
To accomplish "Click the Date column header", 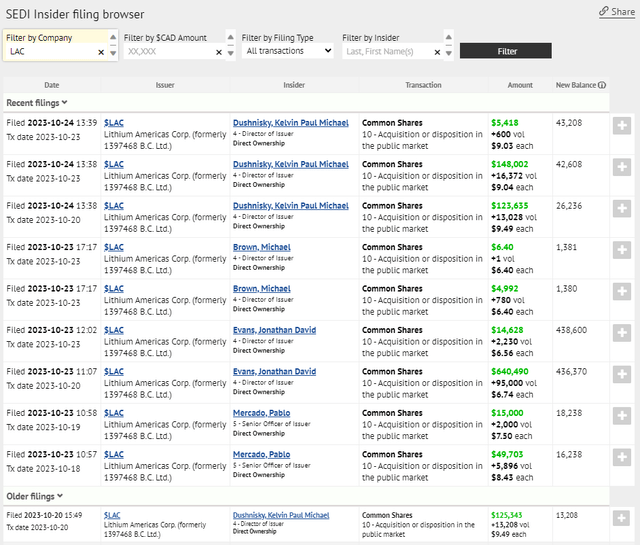I will pyautogui.click(x=51, y=85).
